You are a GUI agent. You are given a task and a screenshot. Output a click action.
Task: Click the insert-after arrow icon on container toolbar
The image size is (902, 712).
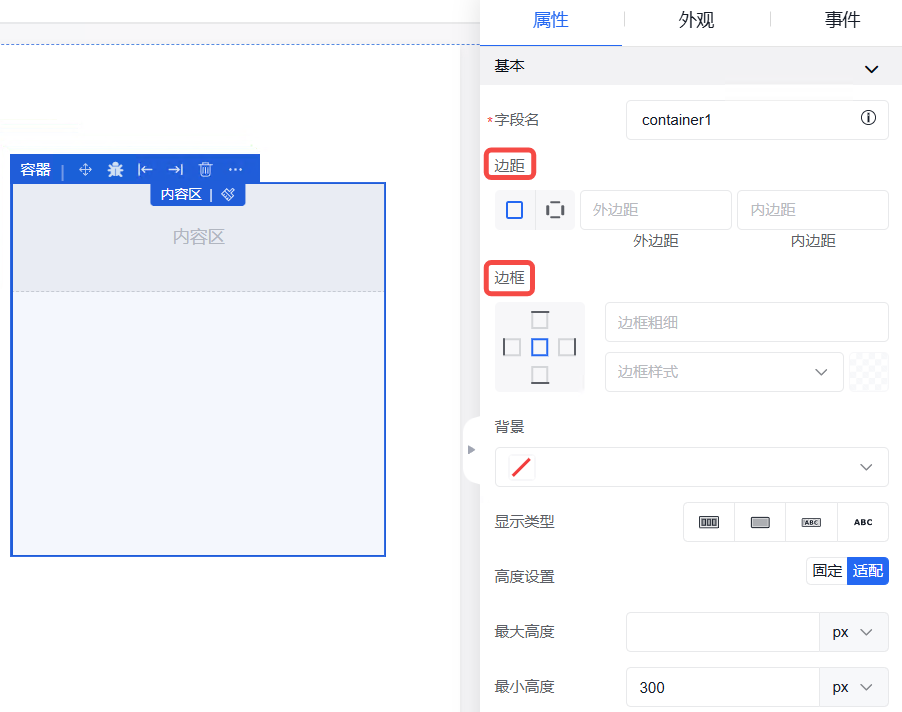tap(175, 170)
